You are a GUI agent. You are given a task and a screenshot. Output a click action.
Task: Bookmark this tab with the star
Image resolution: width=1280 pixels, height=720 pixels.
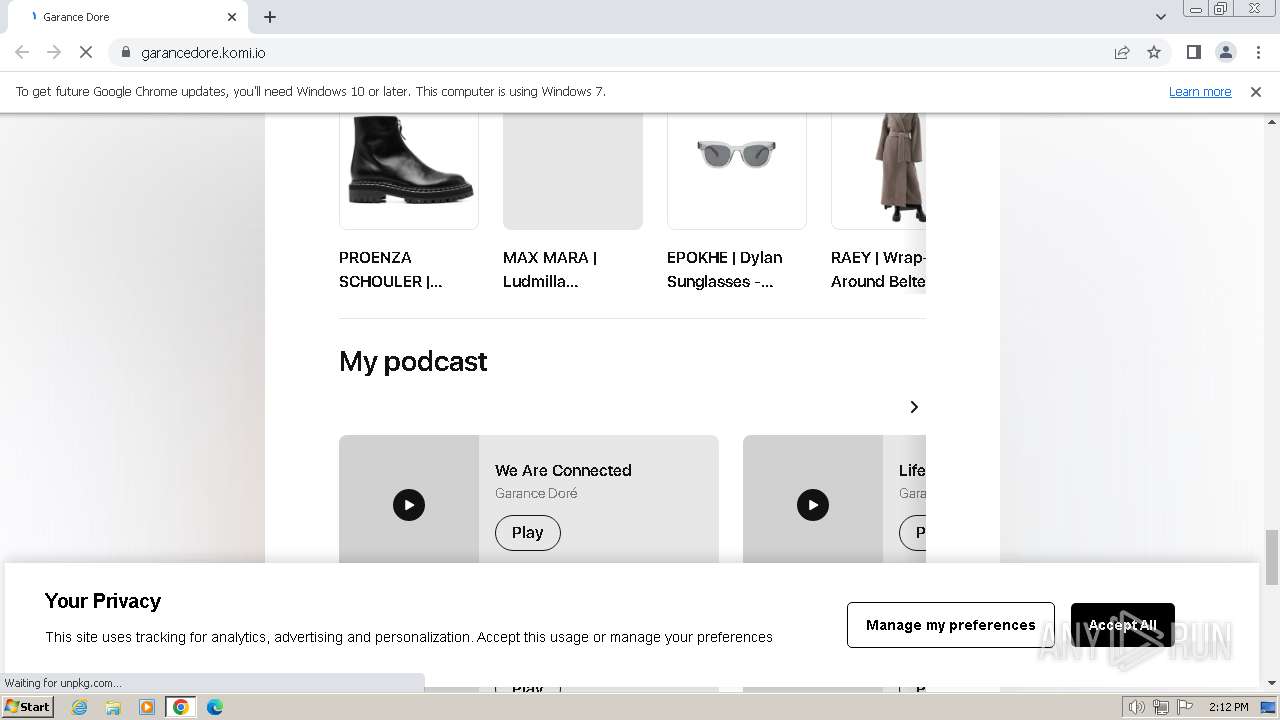click(x=1154, y=53)
